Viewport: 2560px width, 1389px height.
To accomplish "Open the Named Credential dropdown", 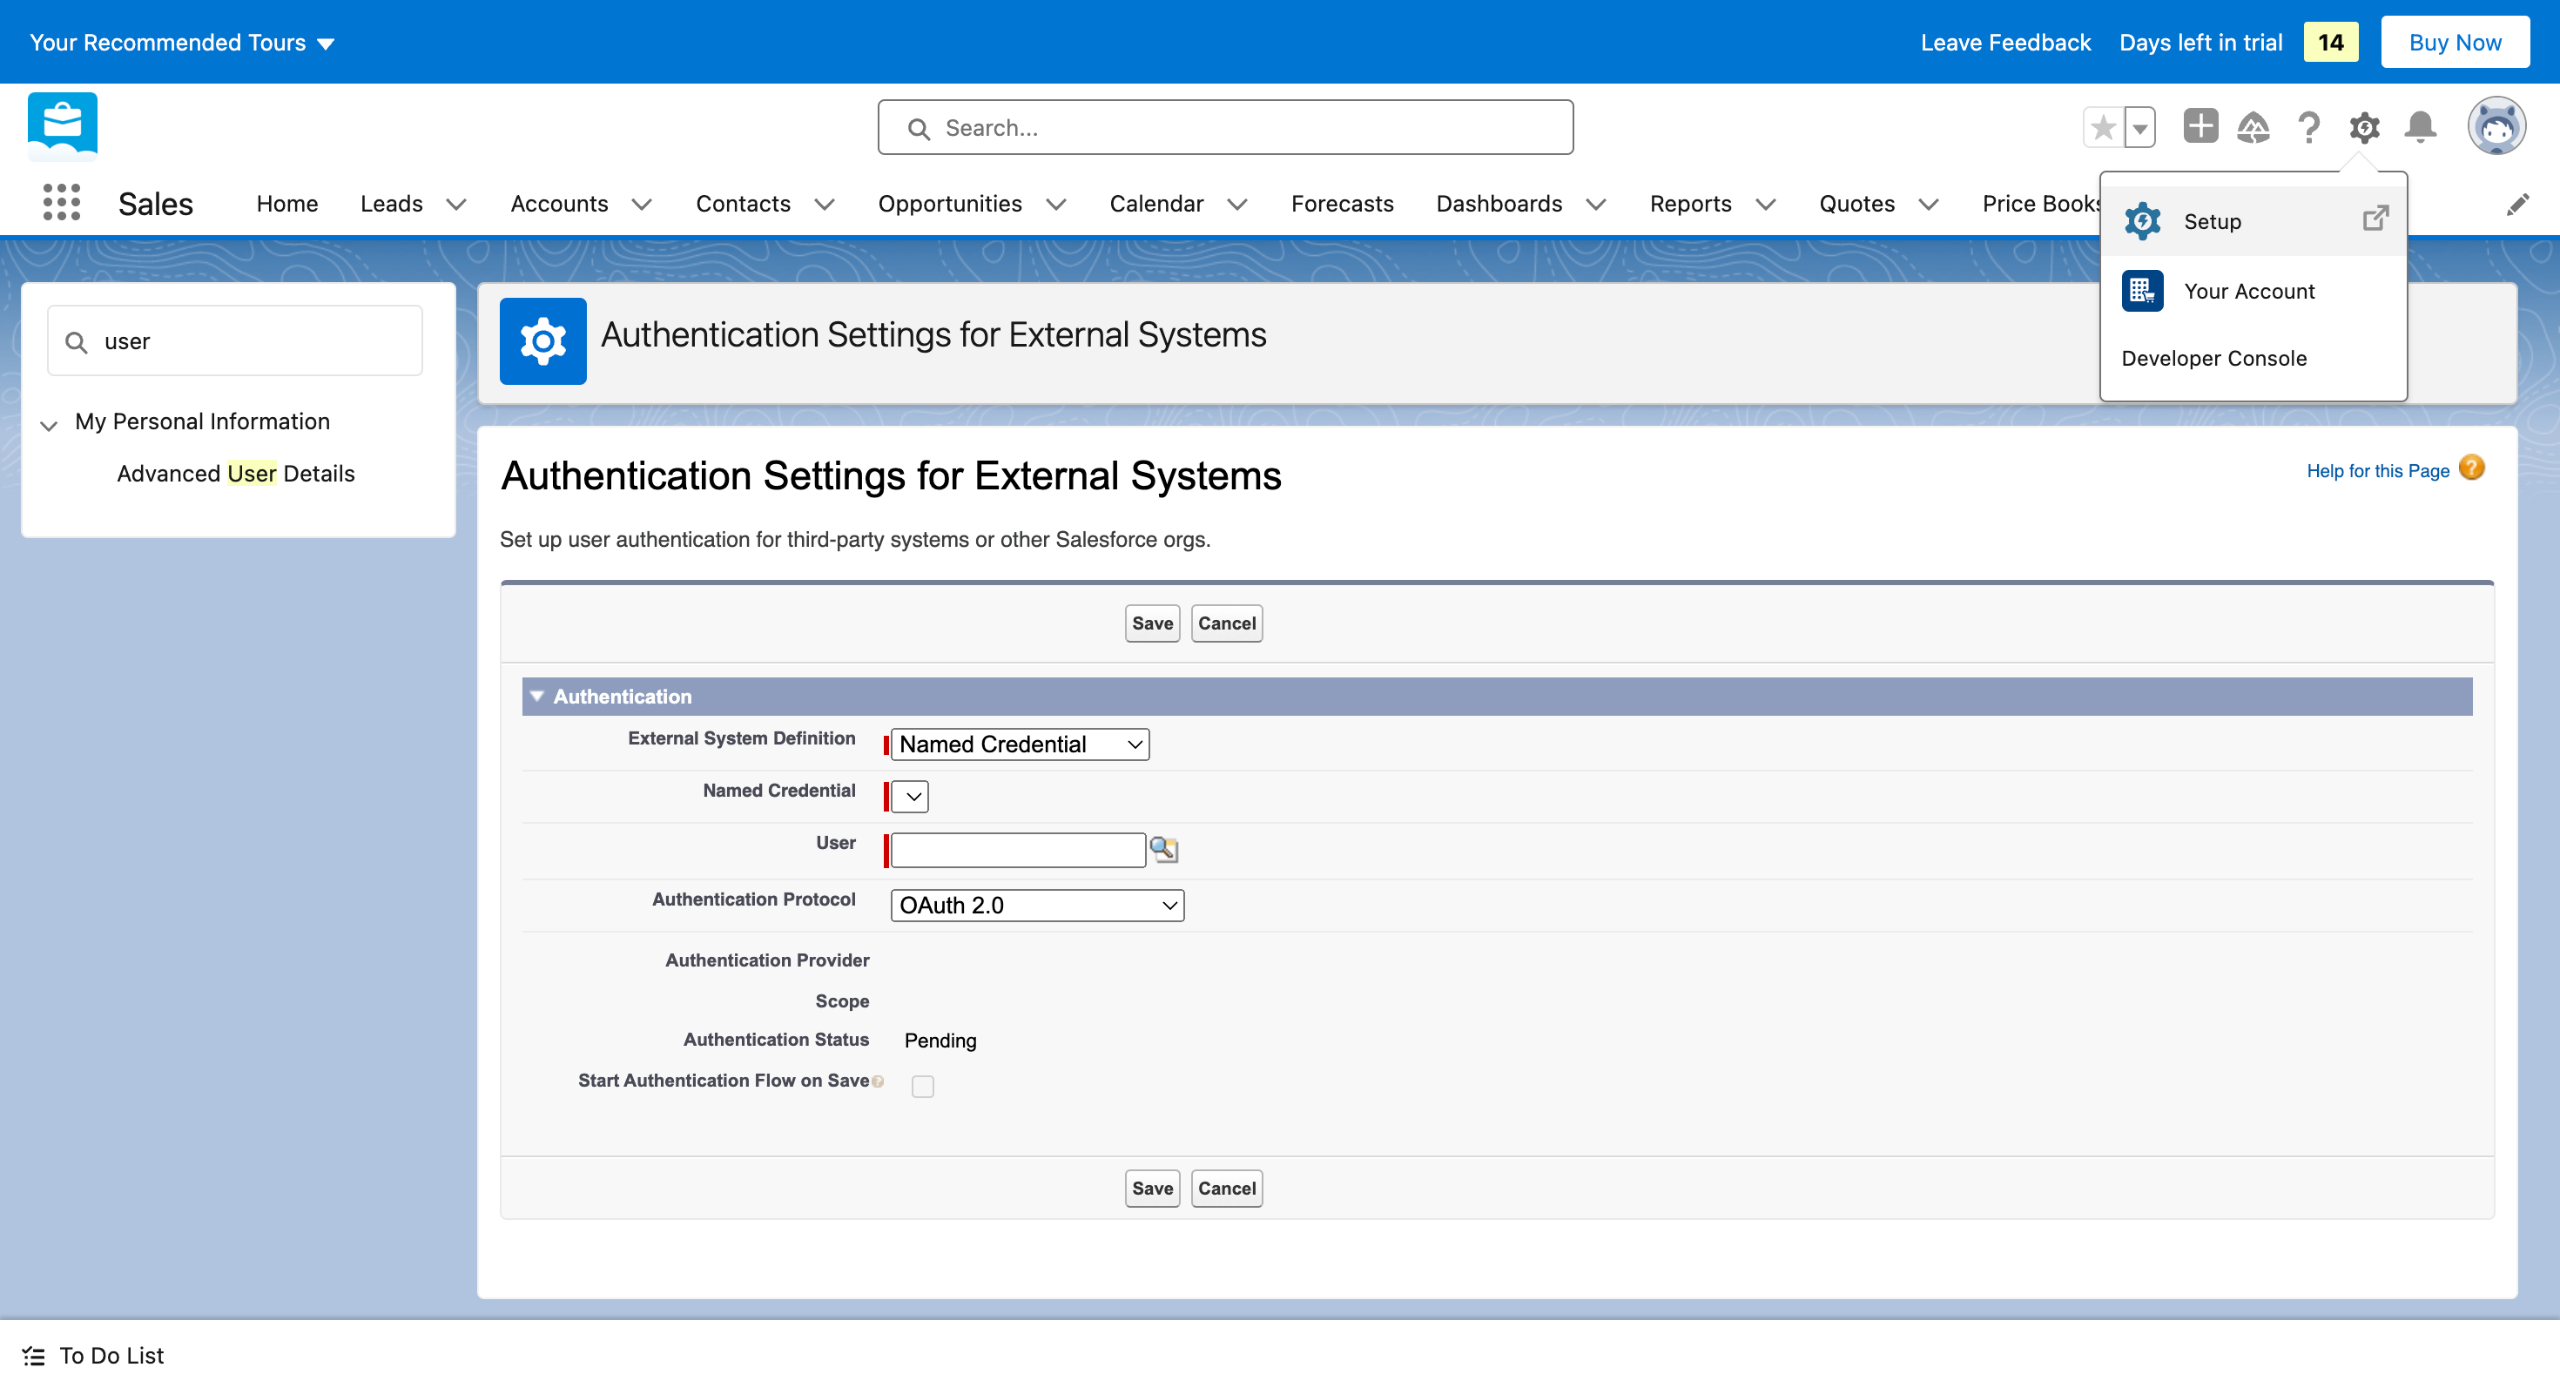I will click(910, 796).
